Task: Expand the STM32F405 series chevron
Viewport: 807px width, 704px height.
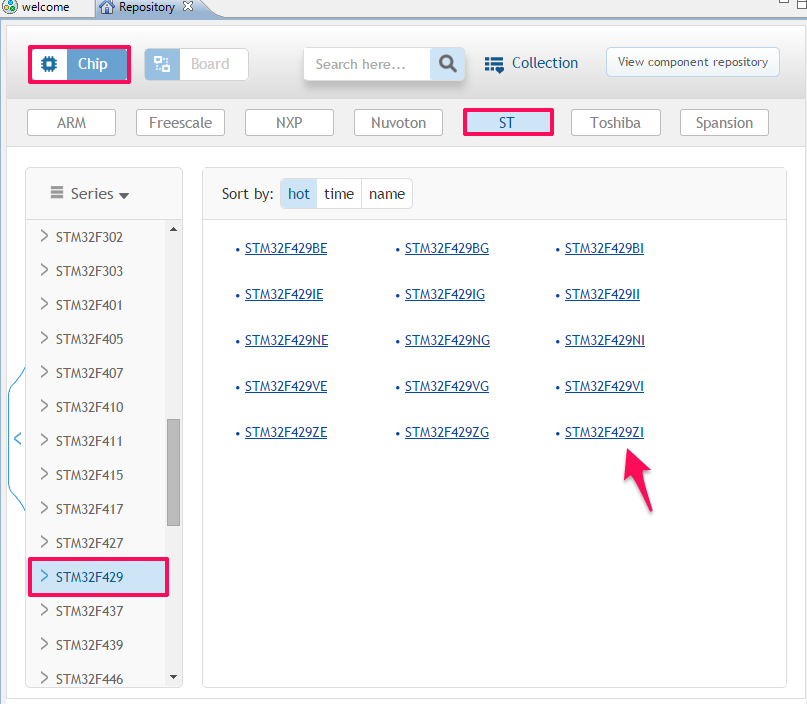Action: pos(44,338)
